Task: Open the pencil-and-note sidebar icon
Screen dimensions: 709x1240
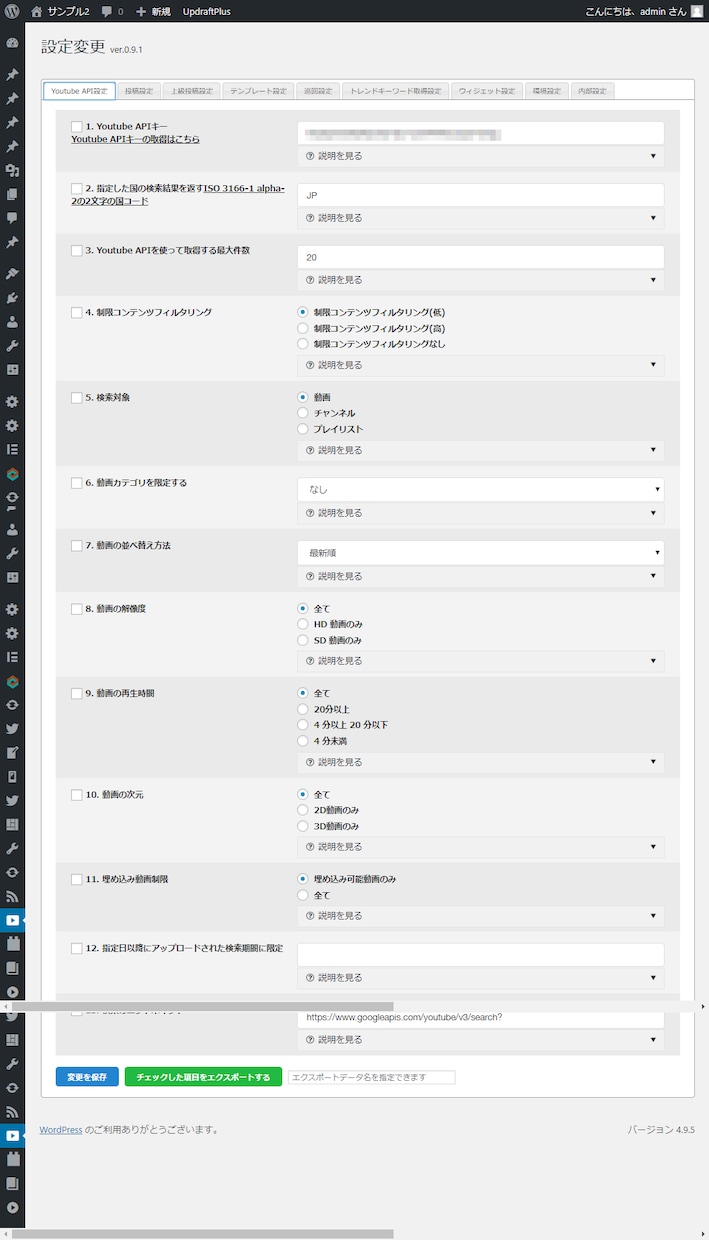Action: [x=12, y=752]
